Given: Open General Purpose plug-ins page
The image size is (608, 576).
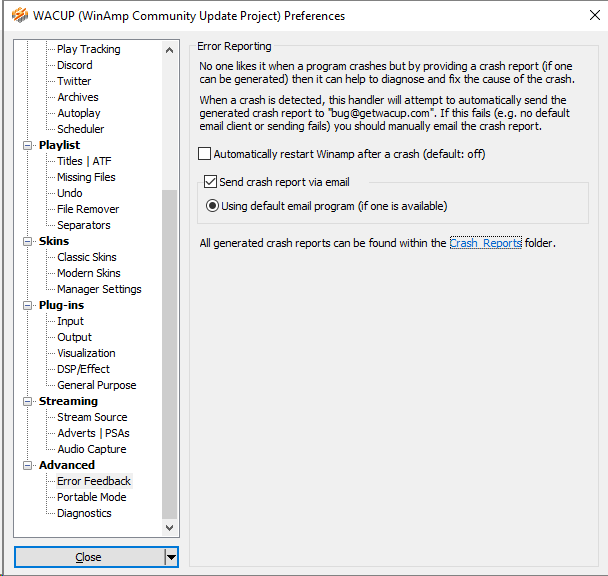Looking at the screenshot, I should pos(97,385).
